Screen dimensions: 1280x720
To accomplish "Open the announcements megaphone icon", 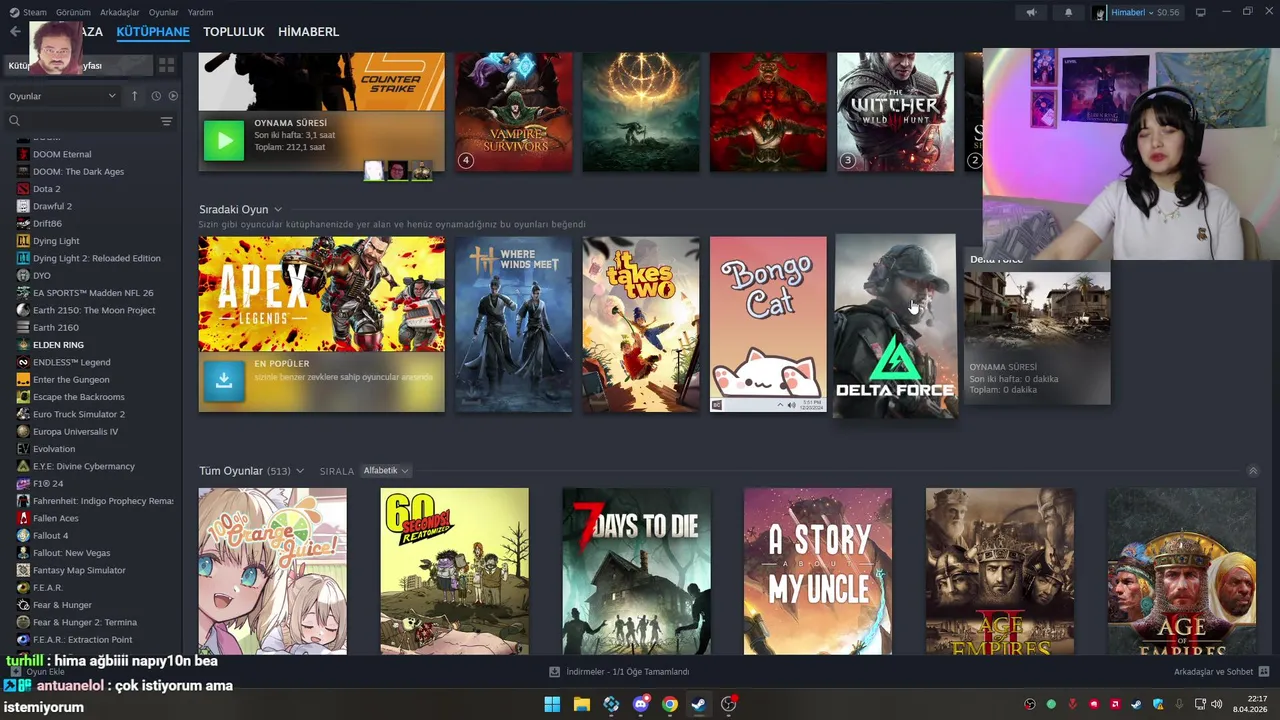I will 1031,12.
